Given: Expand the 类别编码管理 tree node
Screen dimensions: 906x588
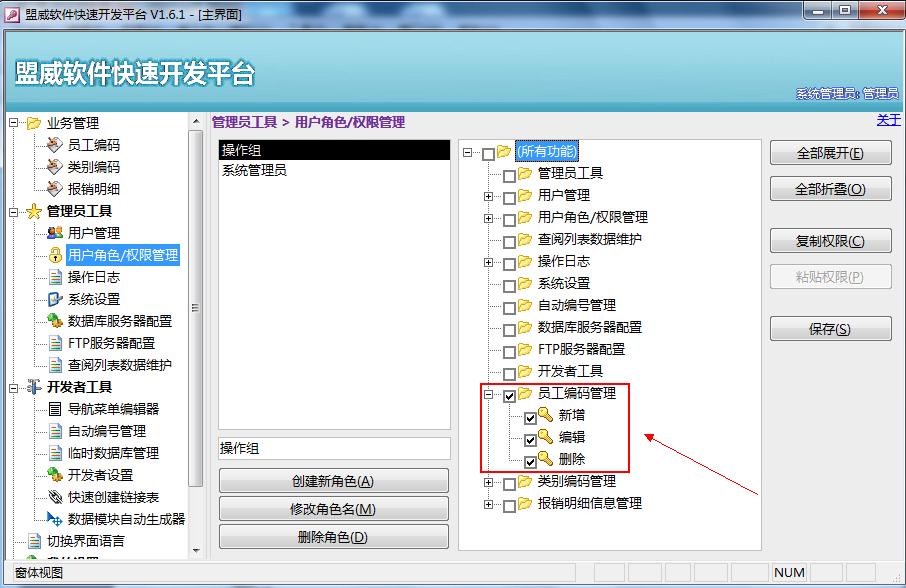Looking at the screenshot, I should click(489, 482).
